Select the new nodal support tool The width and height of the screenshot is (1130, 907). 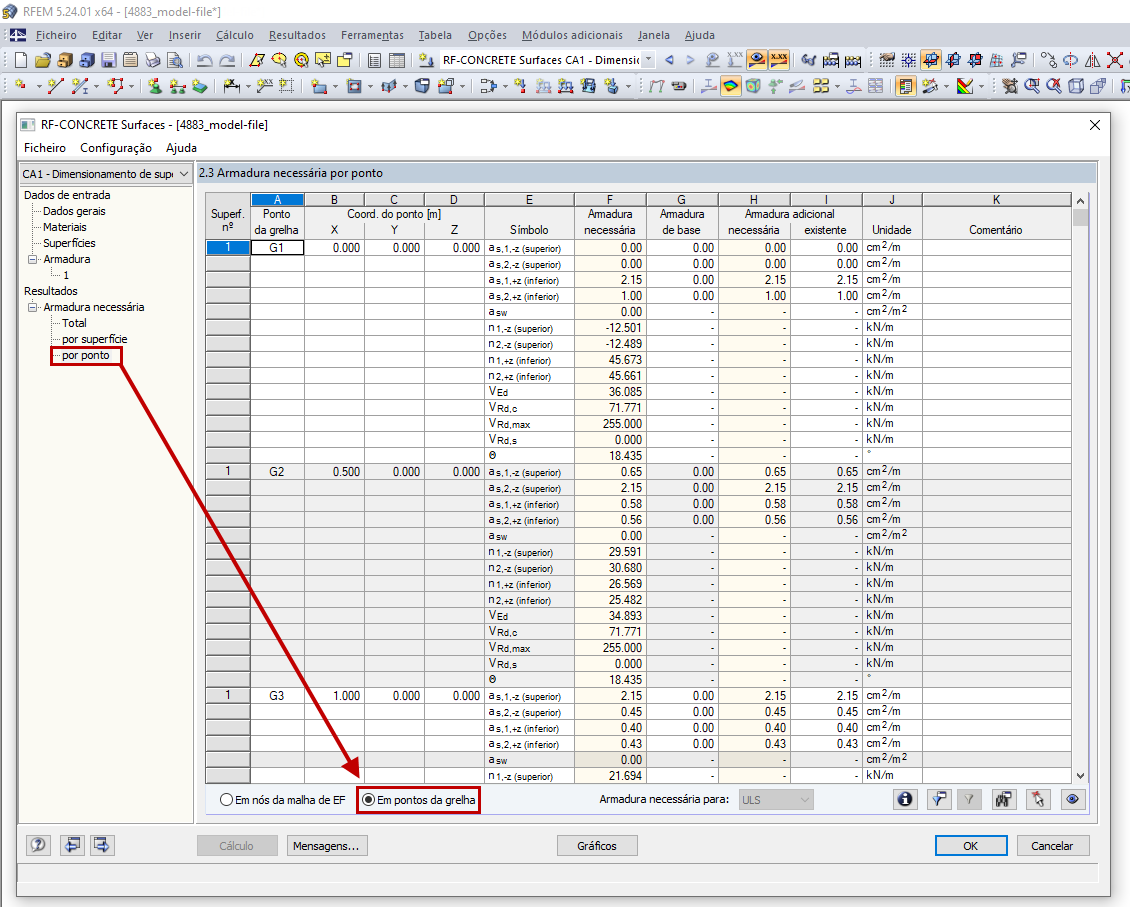[154, 86]
